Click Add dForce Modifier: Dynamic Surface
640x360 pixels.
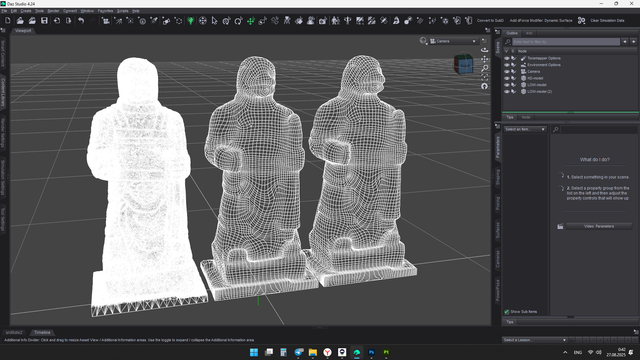pos(541,20)
